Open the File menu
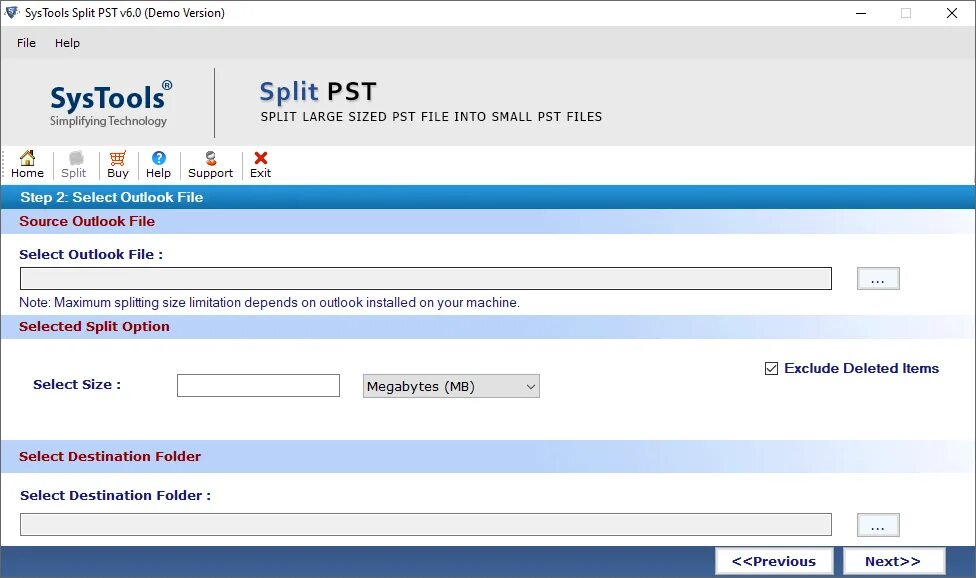Viewport: 976px width, 578px height. 26,43
